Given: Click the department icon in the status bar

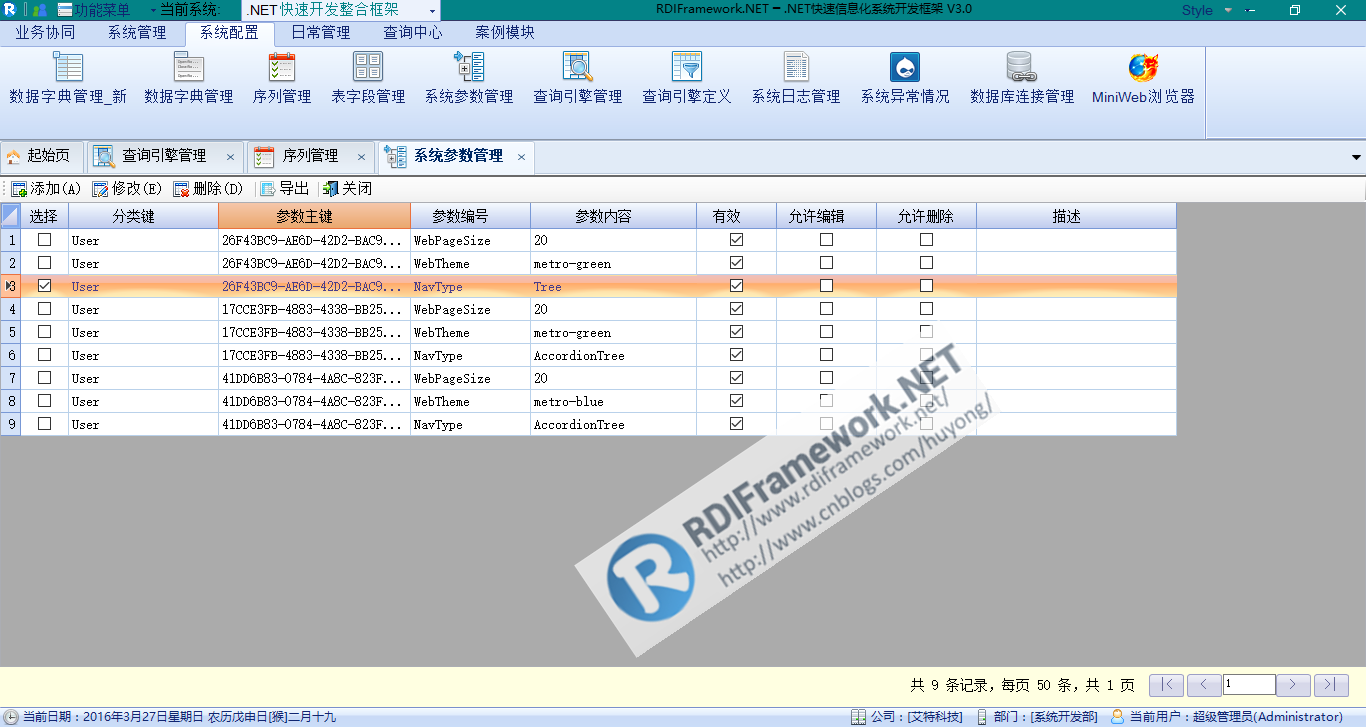Looking at the screenshot, I should (x=982, y=717).
